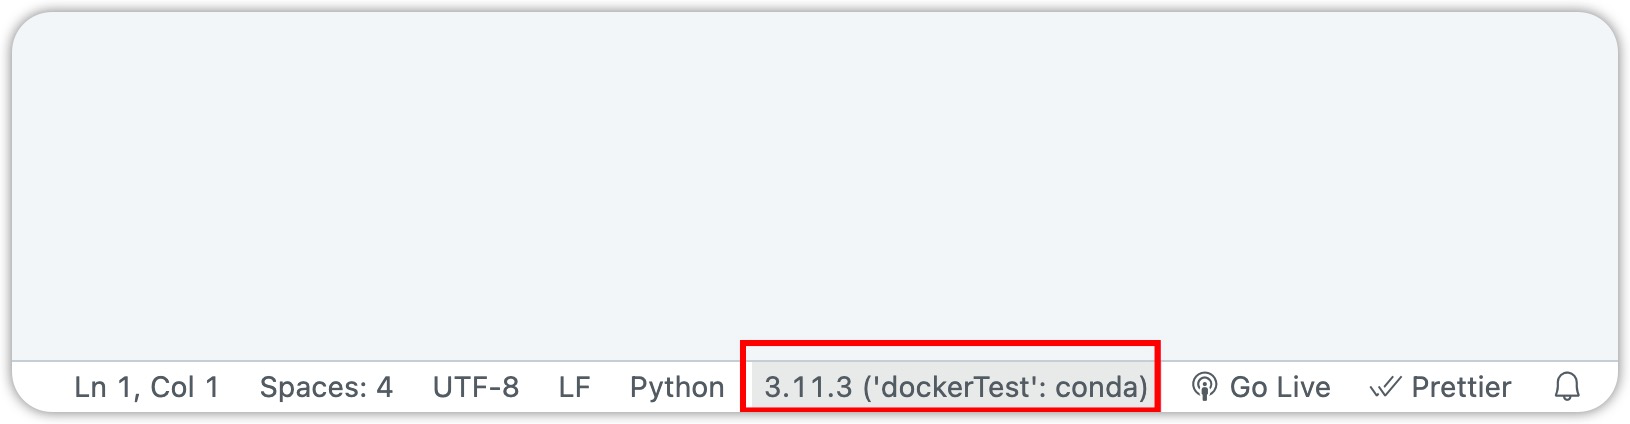The height and width of the screenshot is (424, 1630).
Task: Open Go to Line via Ln 1, Col 1
Action: coord(146,387)
